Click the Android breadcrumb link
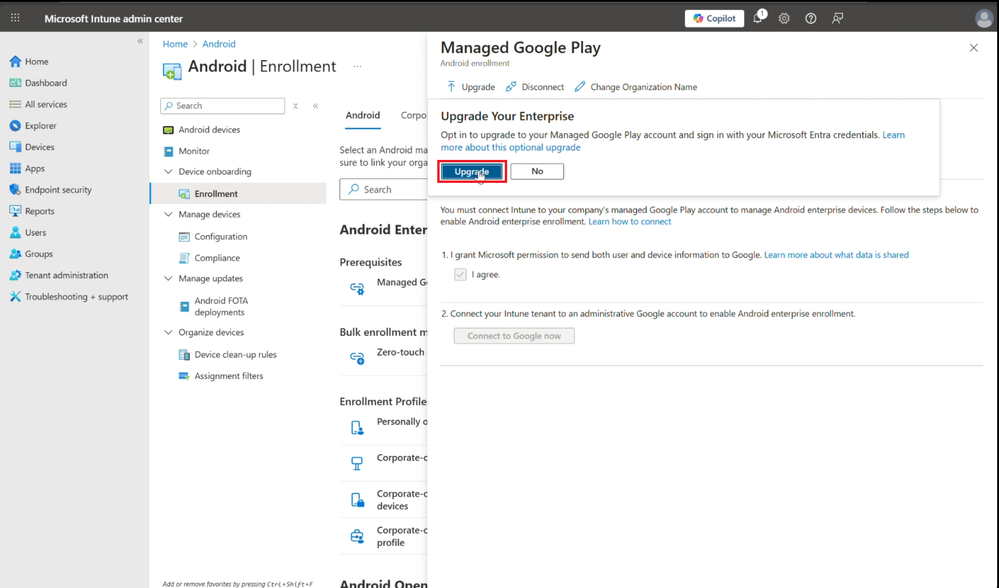 219,44
